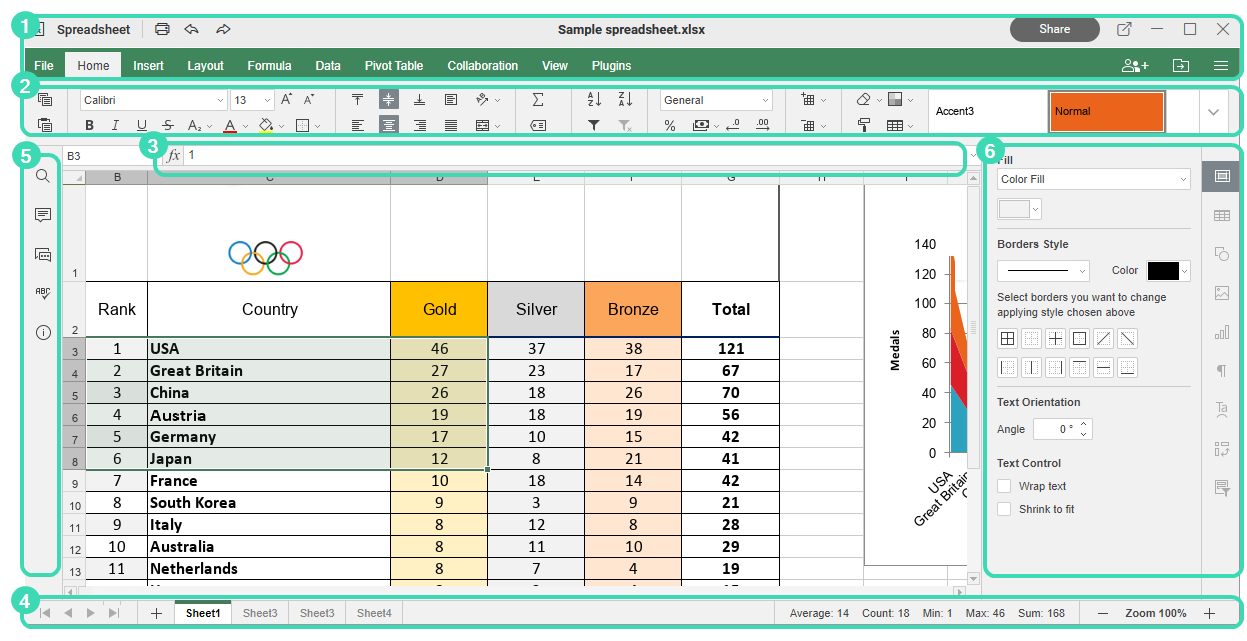Screen dimensions: 1247x641
Task: Expand the formula bar
Action: [972, 156]
